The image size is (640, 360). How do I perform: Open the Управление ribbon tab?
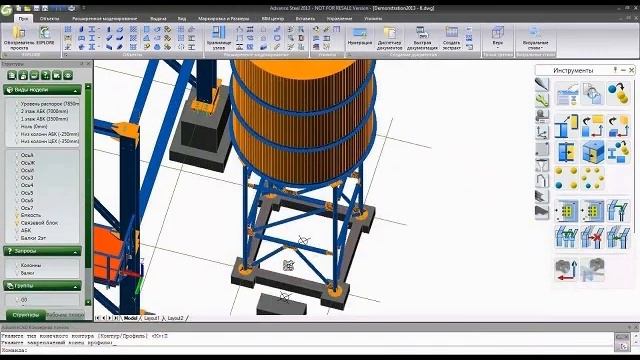pos(339,18)
